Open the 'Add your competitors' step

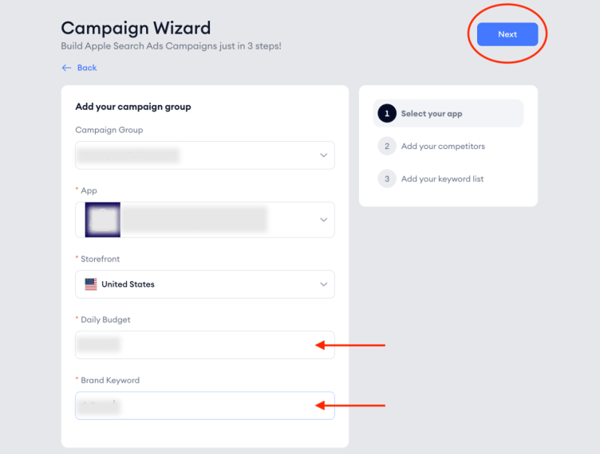click(x=443, y=146)
